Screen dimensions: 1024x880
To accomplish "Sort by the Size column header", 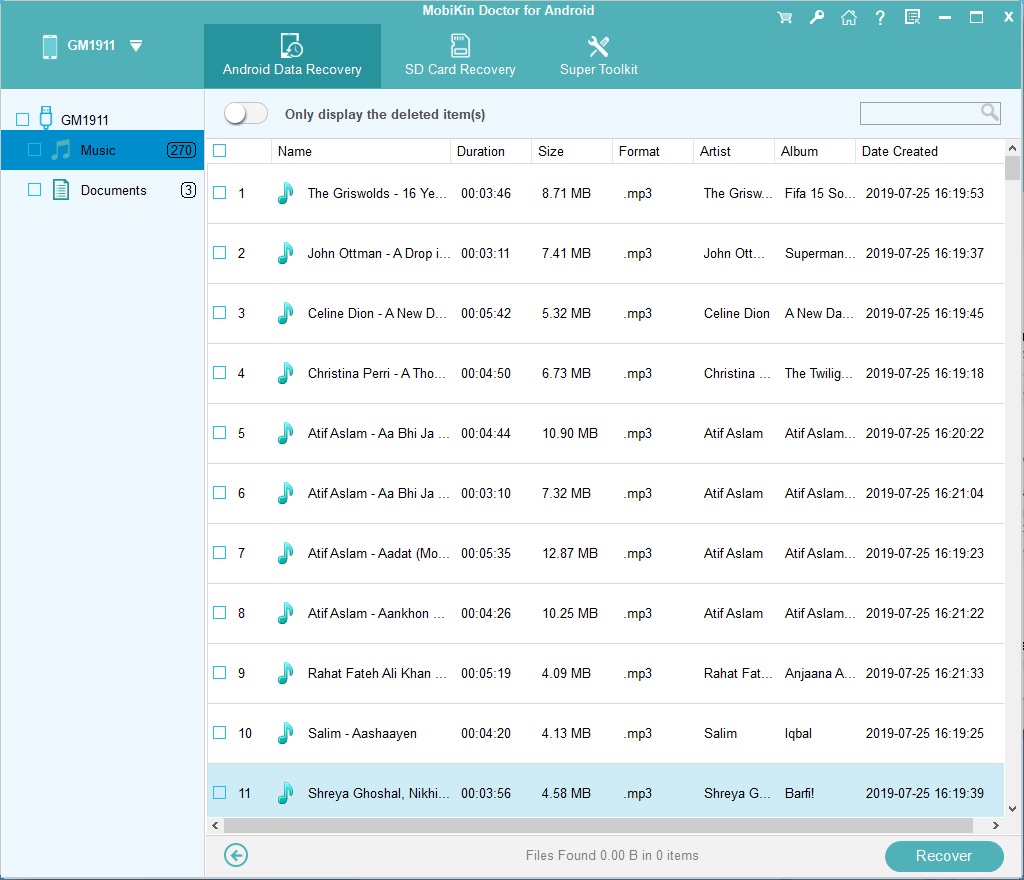I will (x=571, y=151).
